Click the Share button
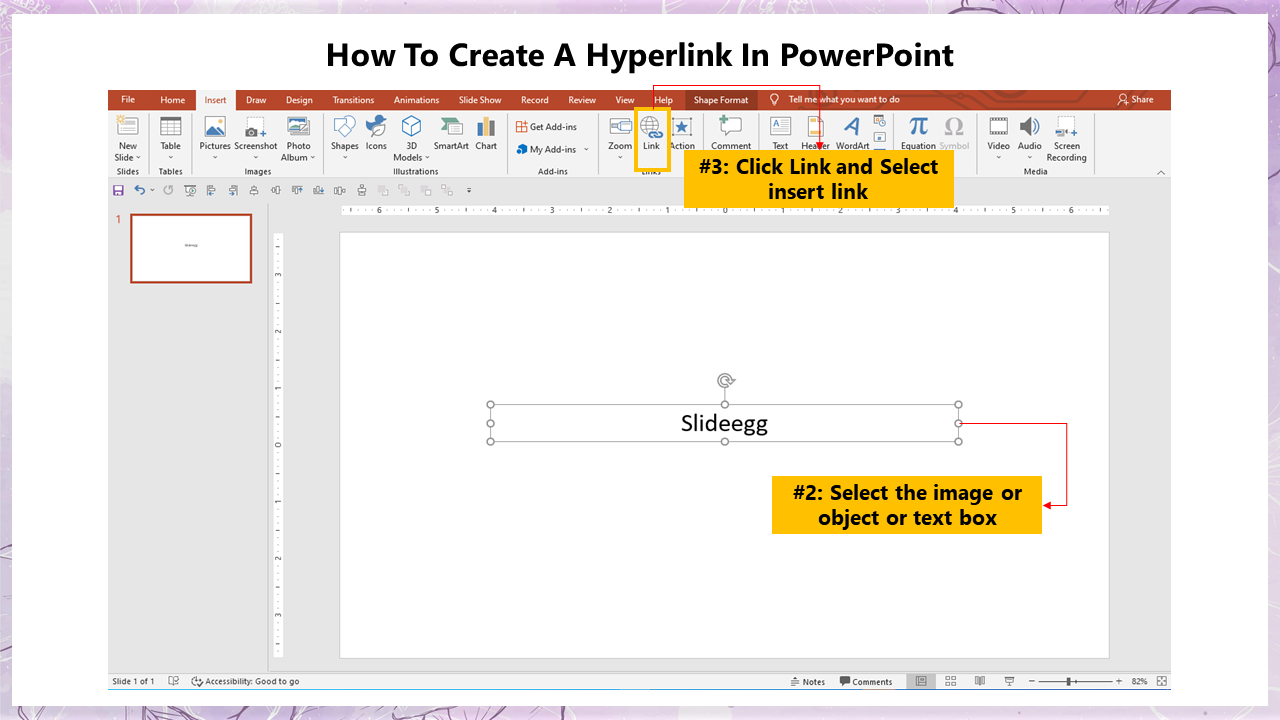The image size is (1280, 720). tap(1135, 100)
